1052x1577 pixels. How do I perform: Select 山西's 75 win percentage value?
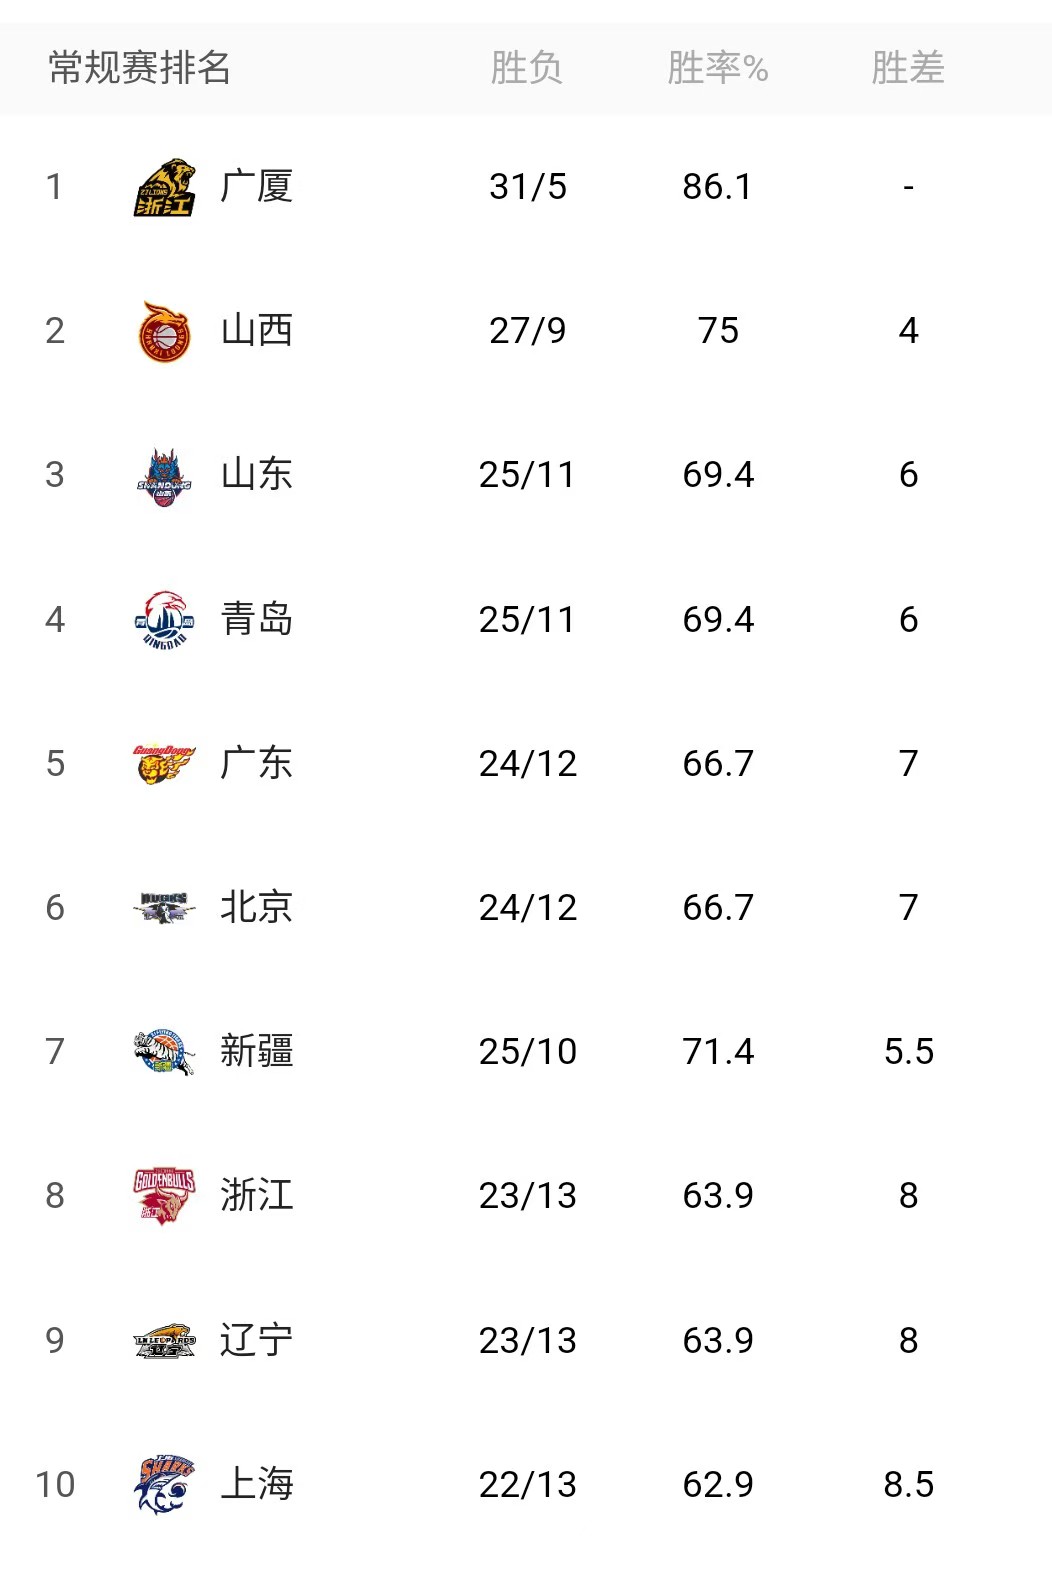tap(718, 331)
